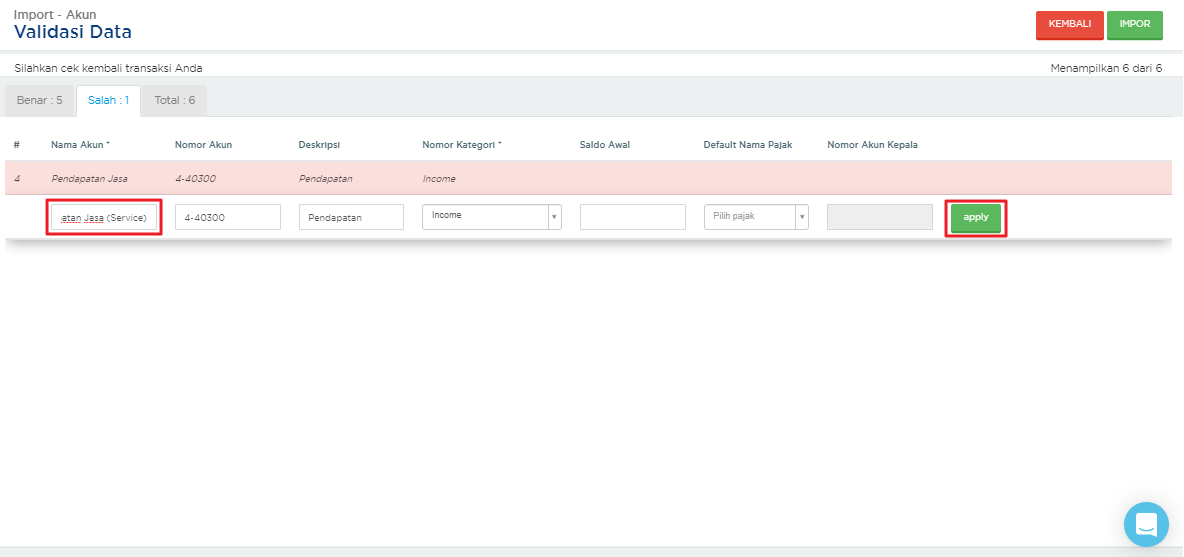Click the disabled Nomor Akun Kepala field

point(880,217)
